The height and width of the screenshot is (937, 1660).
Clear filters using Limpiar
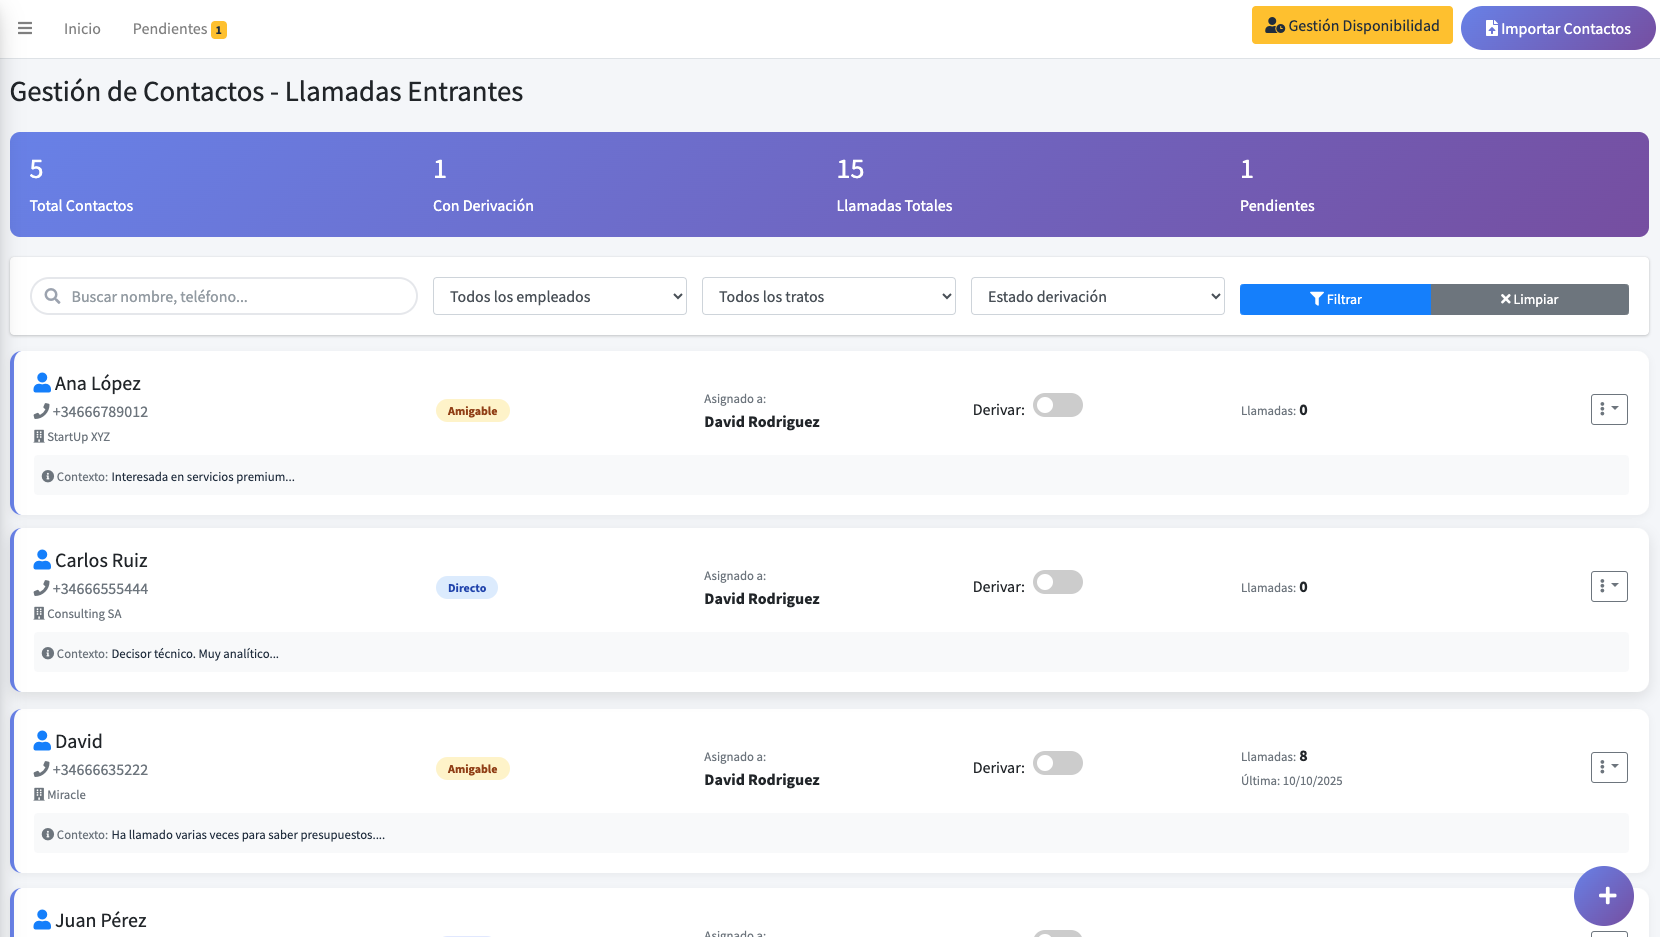(1530, 299)
